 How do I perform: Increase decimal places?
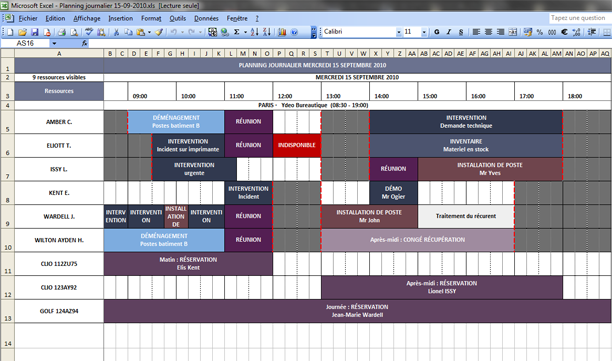tap(576, 32)
